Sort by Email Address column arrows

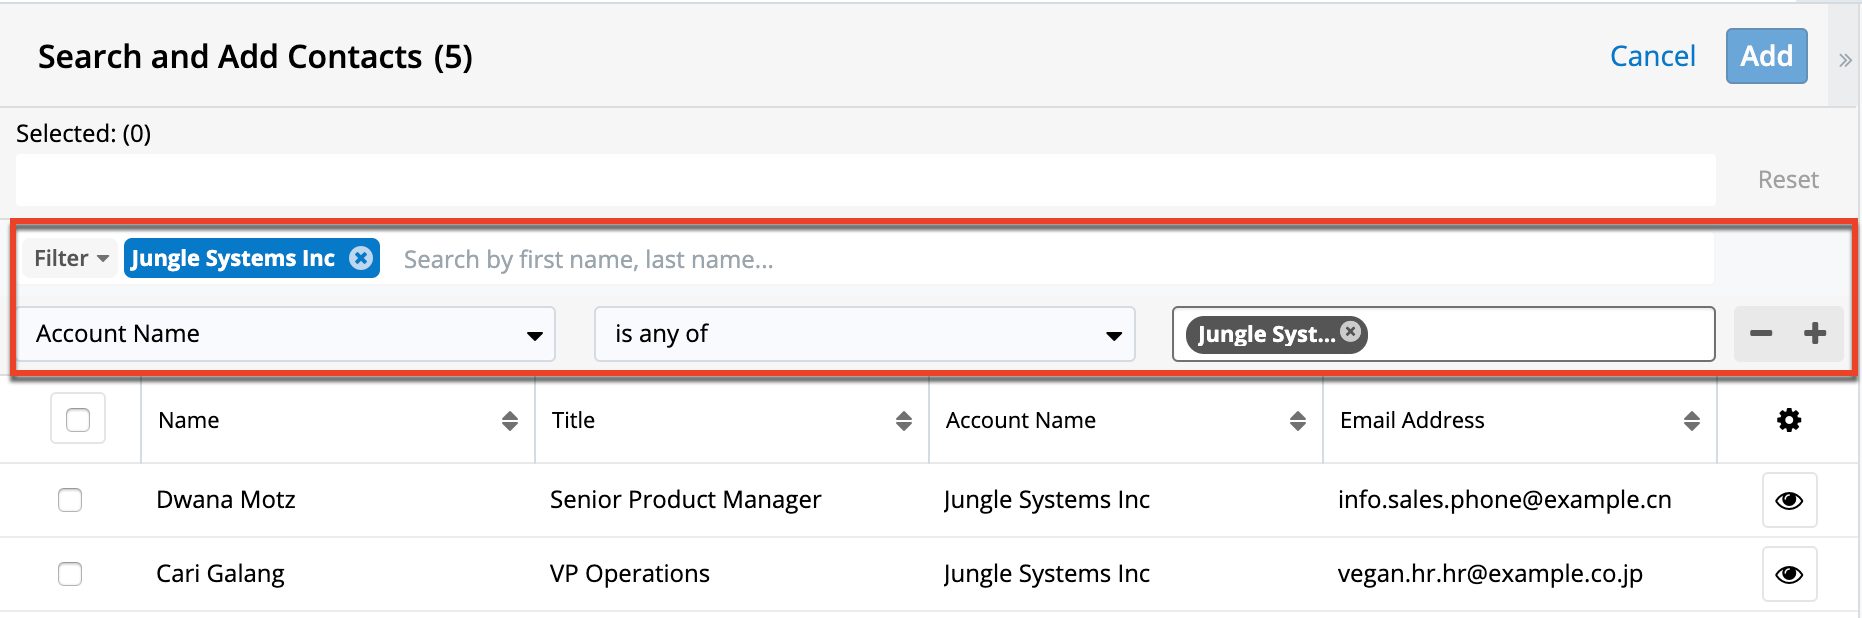click(1692, 421)
